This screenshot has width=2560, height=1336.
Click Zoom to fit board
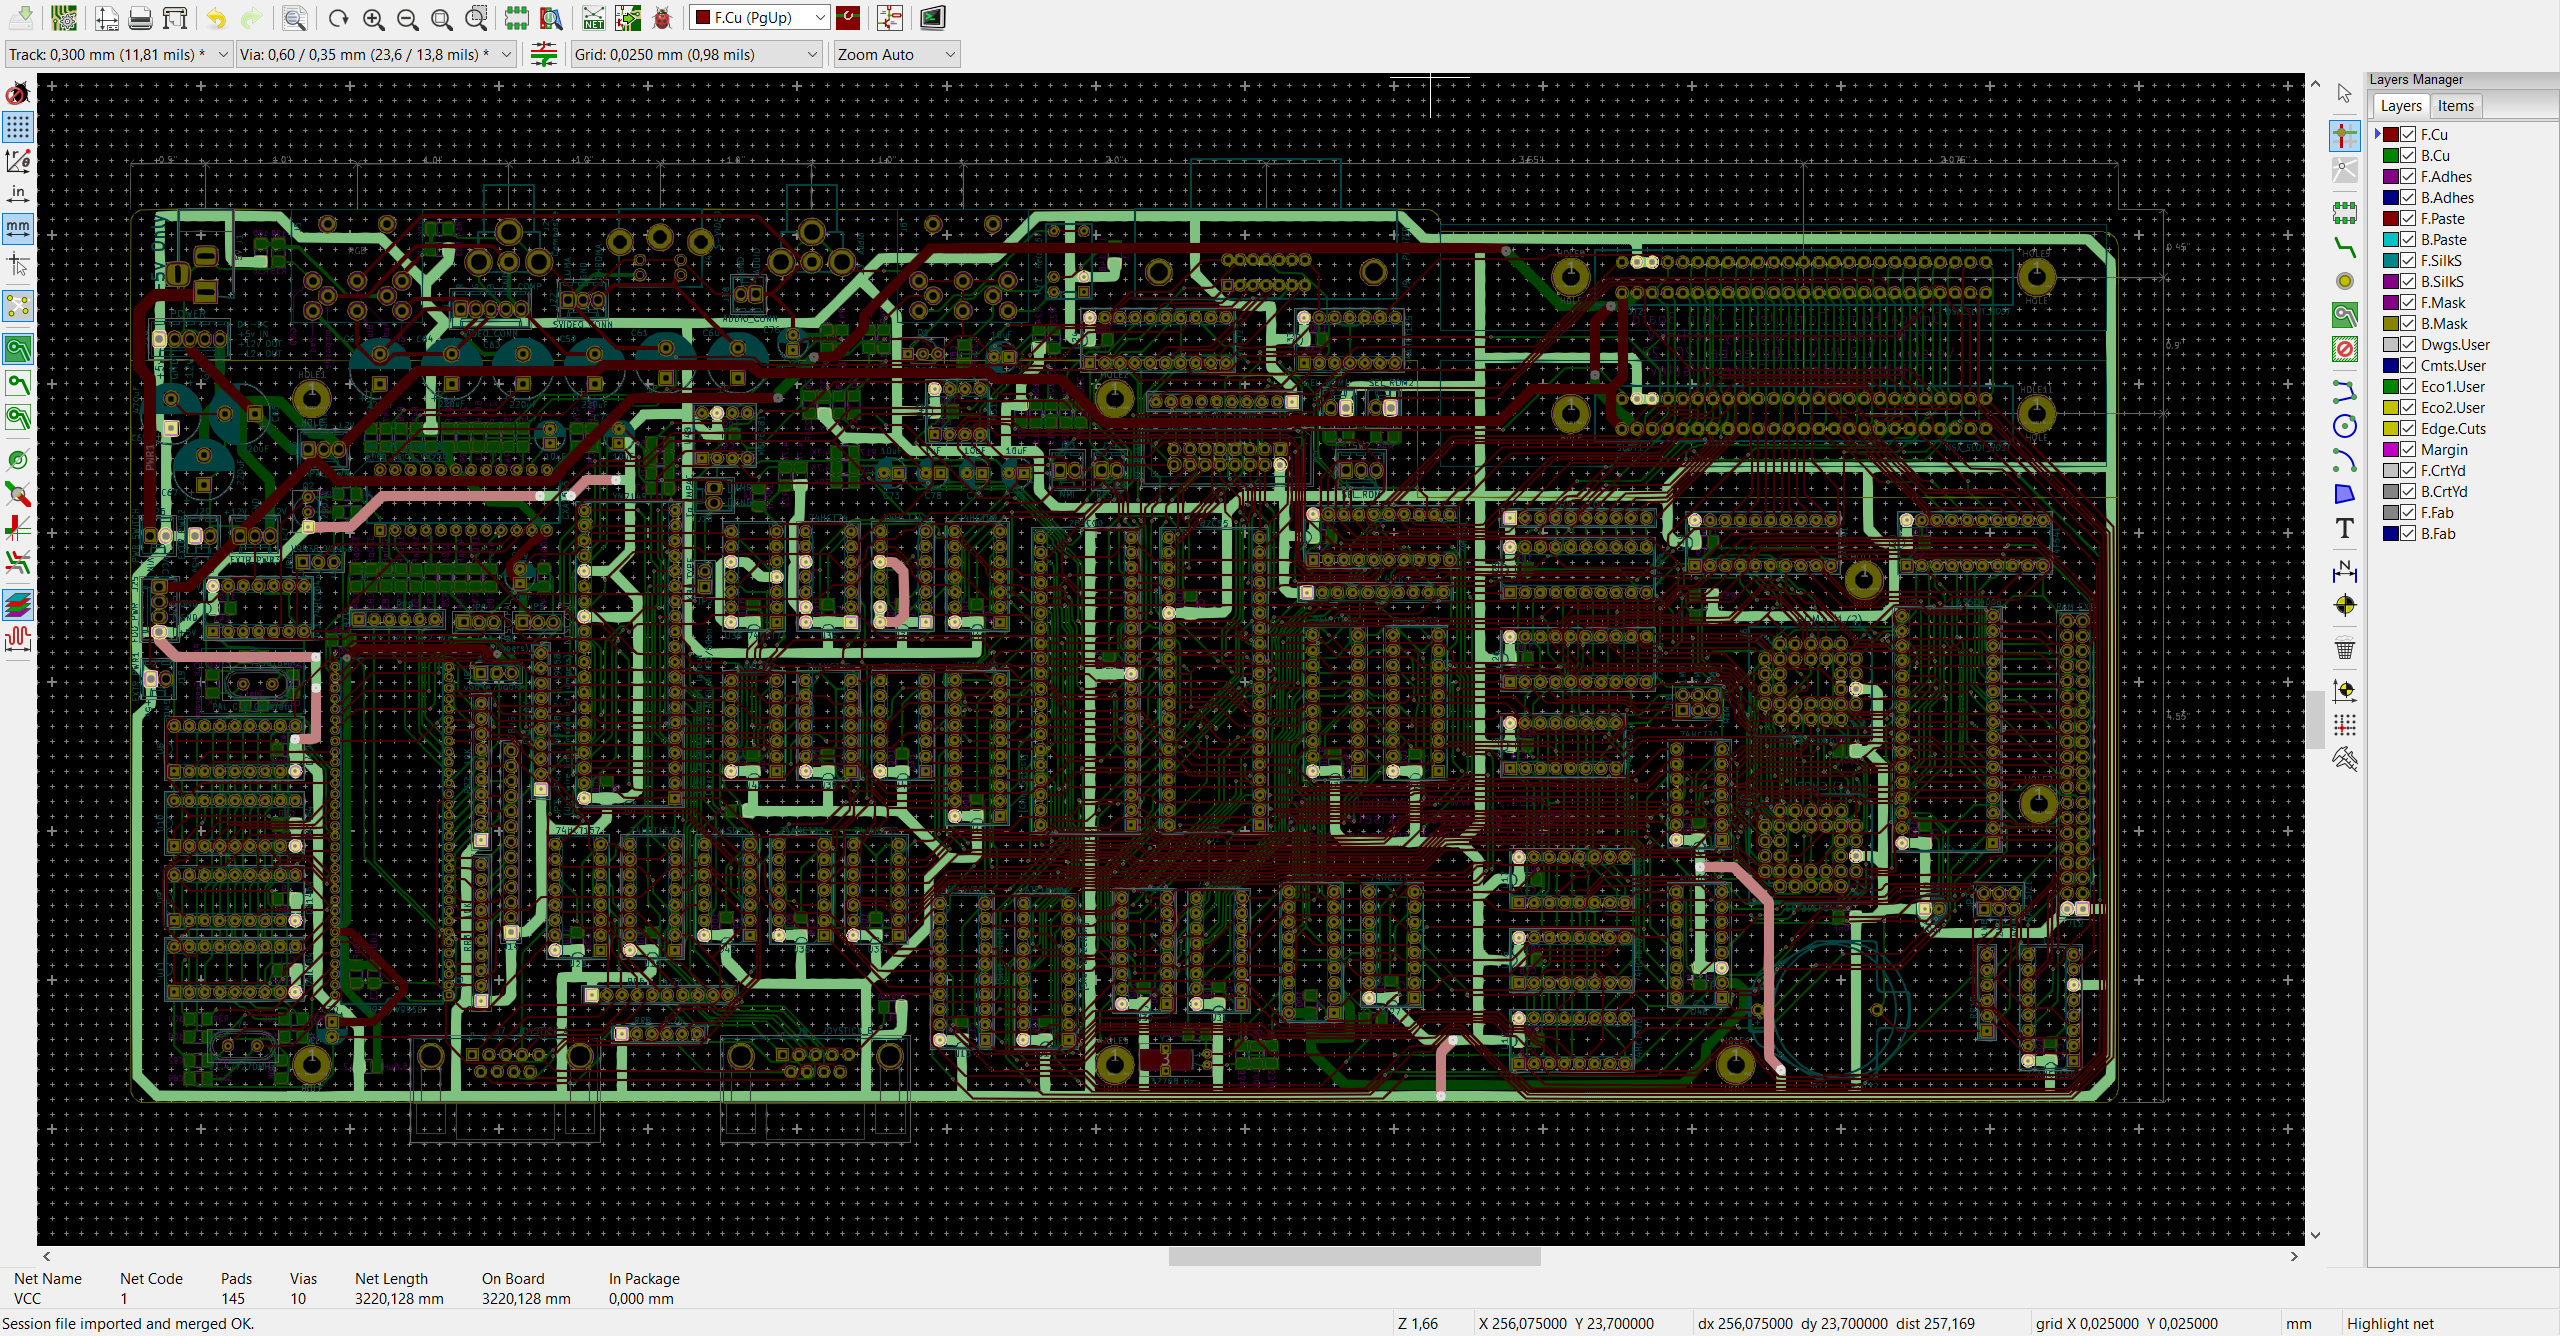441,17
